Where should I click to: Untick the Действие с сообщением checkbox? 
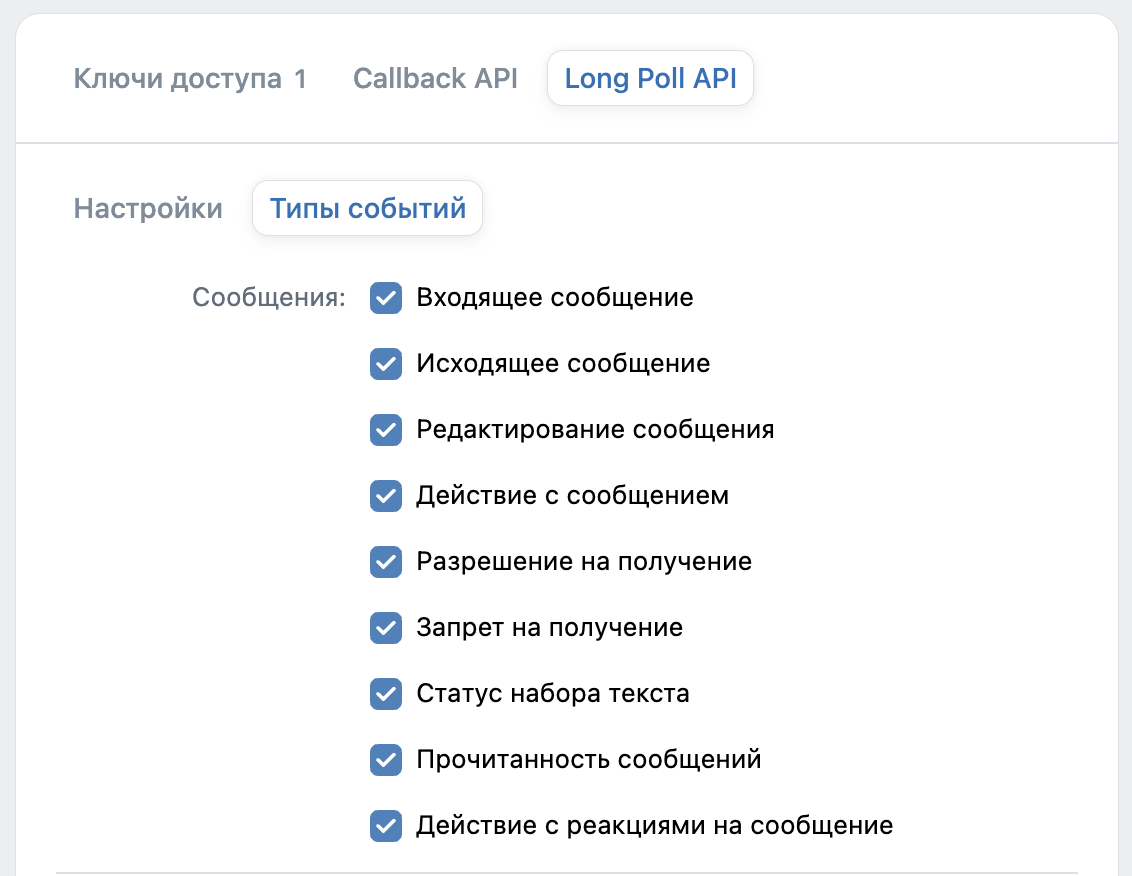point(386,496)
